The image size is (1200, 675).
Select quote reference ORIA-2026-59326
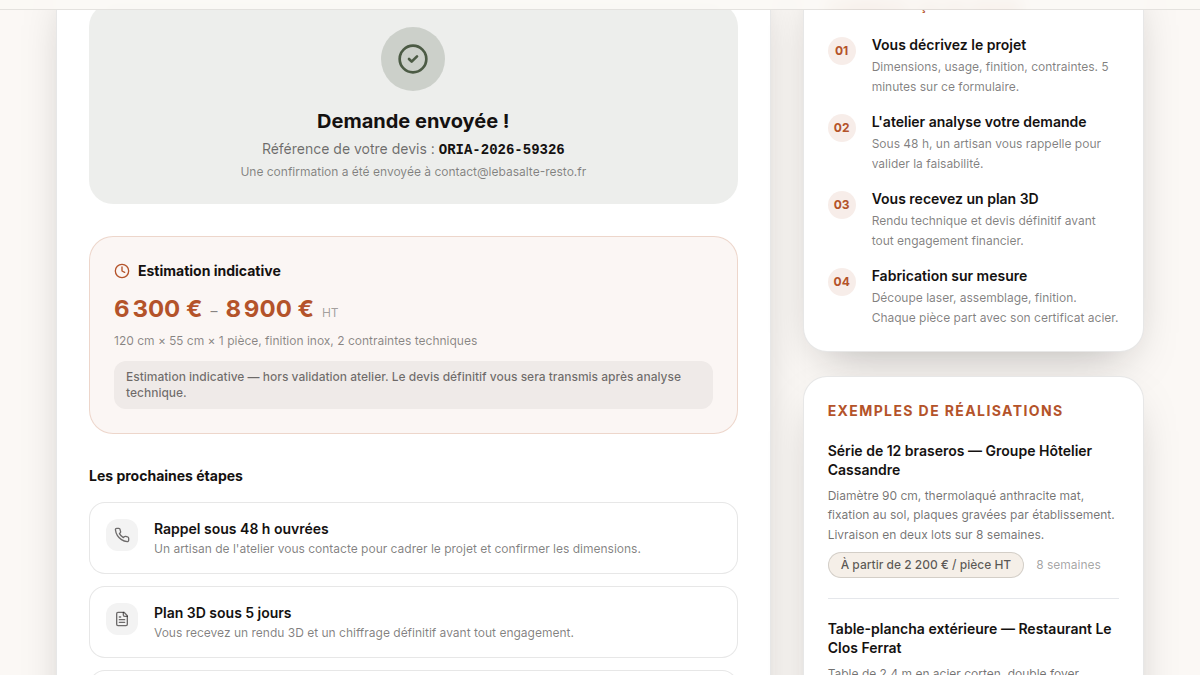[x=501, y=149]
